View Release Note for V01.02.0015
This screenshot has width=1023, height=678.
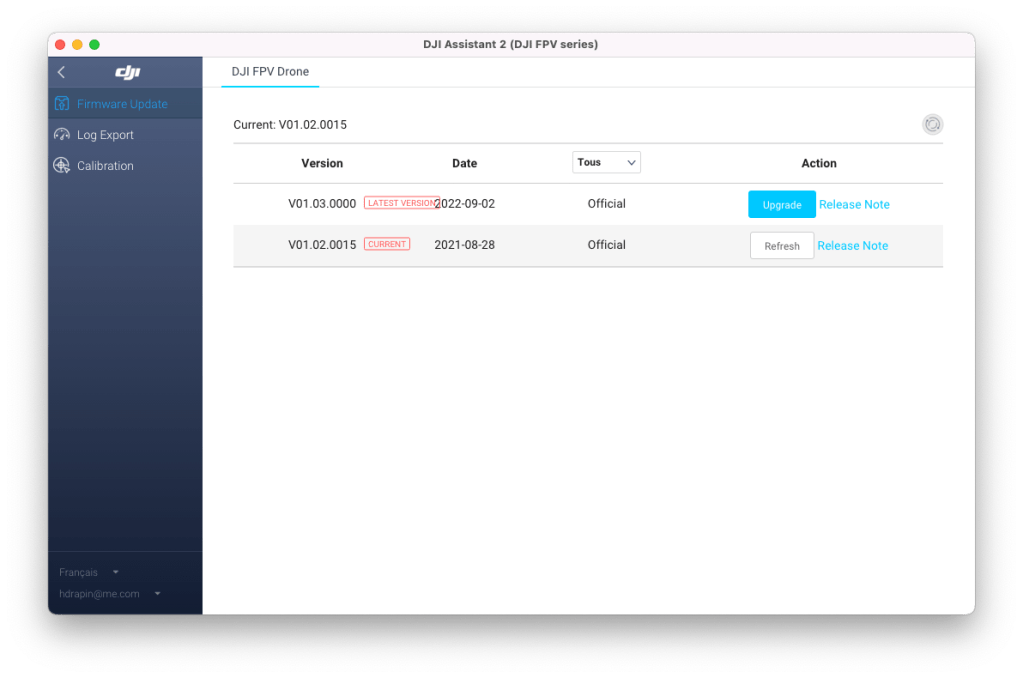pos(852,245)
